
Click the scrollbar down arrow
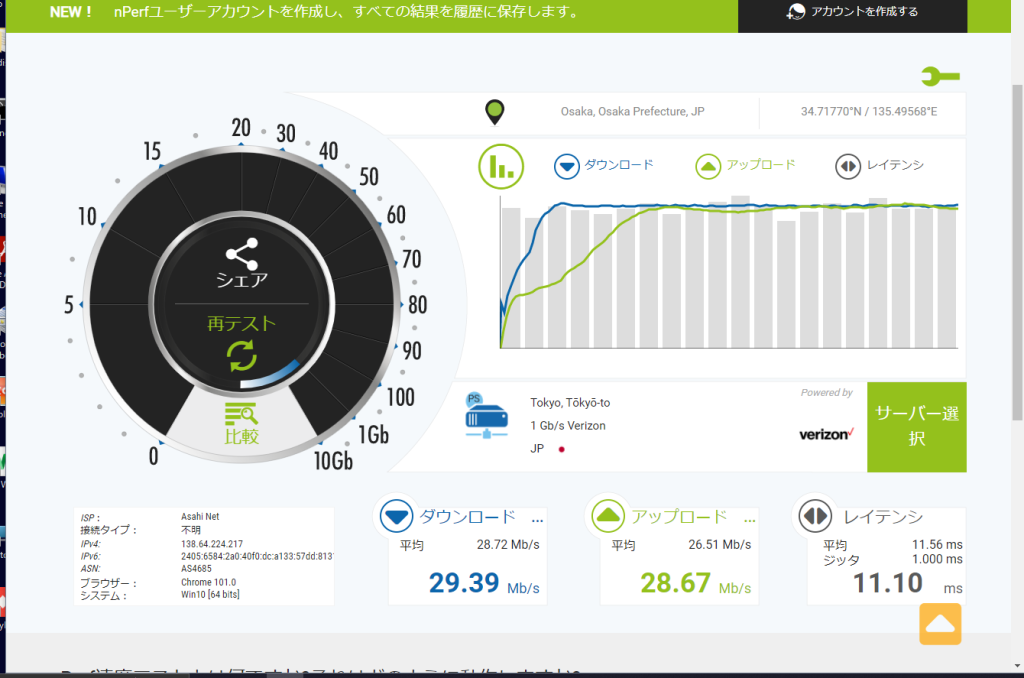pos(1017,666)
